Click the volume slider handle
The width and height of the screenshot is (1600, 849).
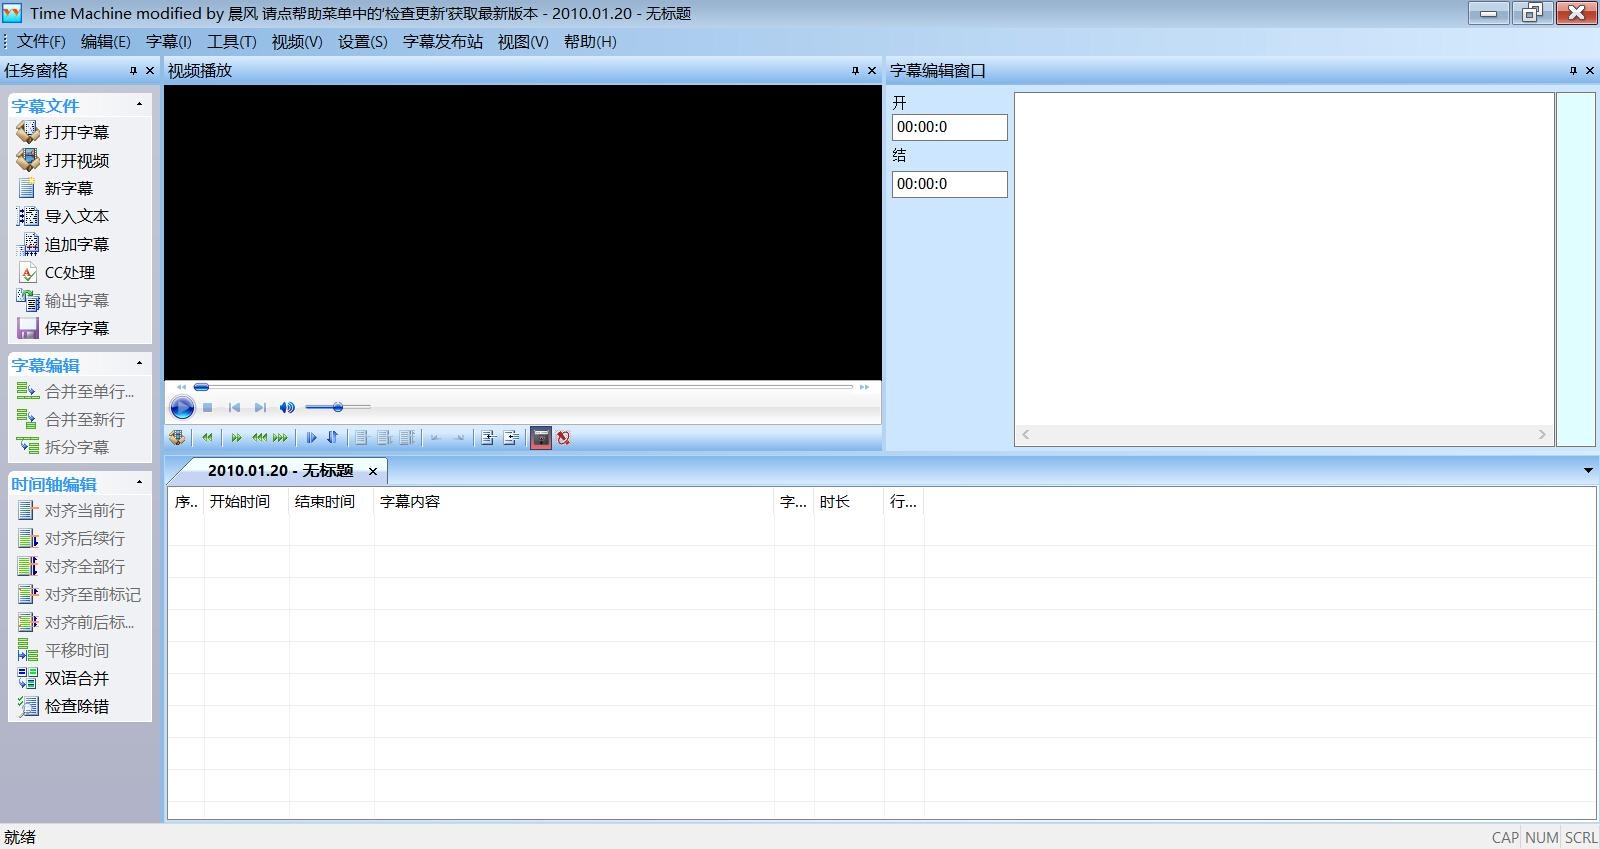click(338, 407)
